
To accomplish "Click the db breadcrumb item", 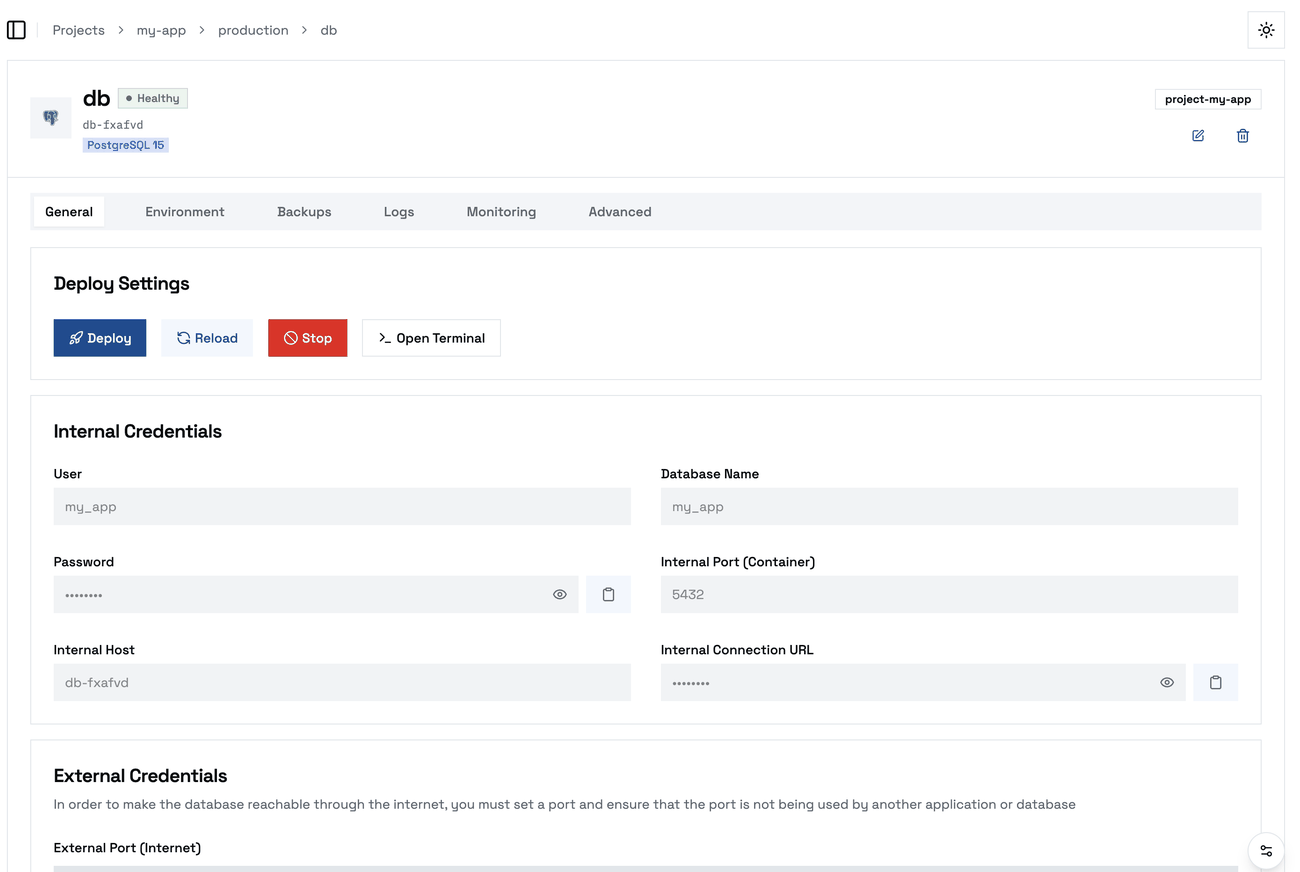I will 329,30.
